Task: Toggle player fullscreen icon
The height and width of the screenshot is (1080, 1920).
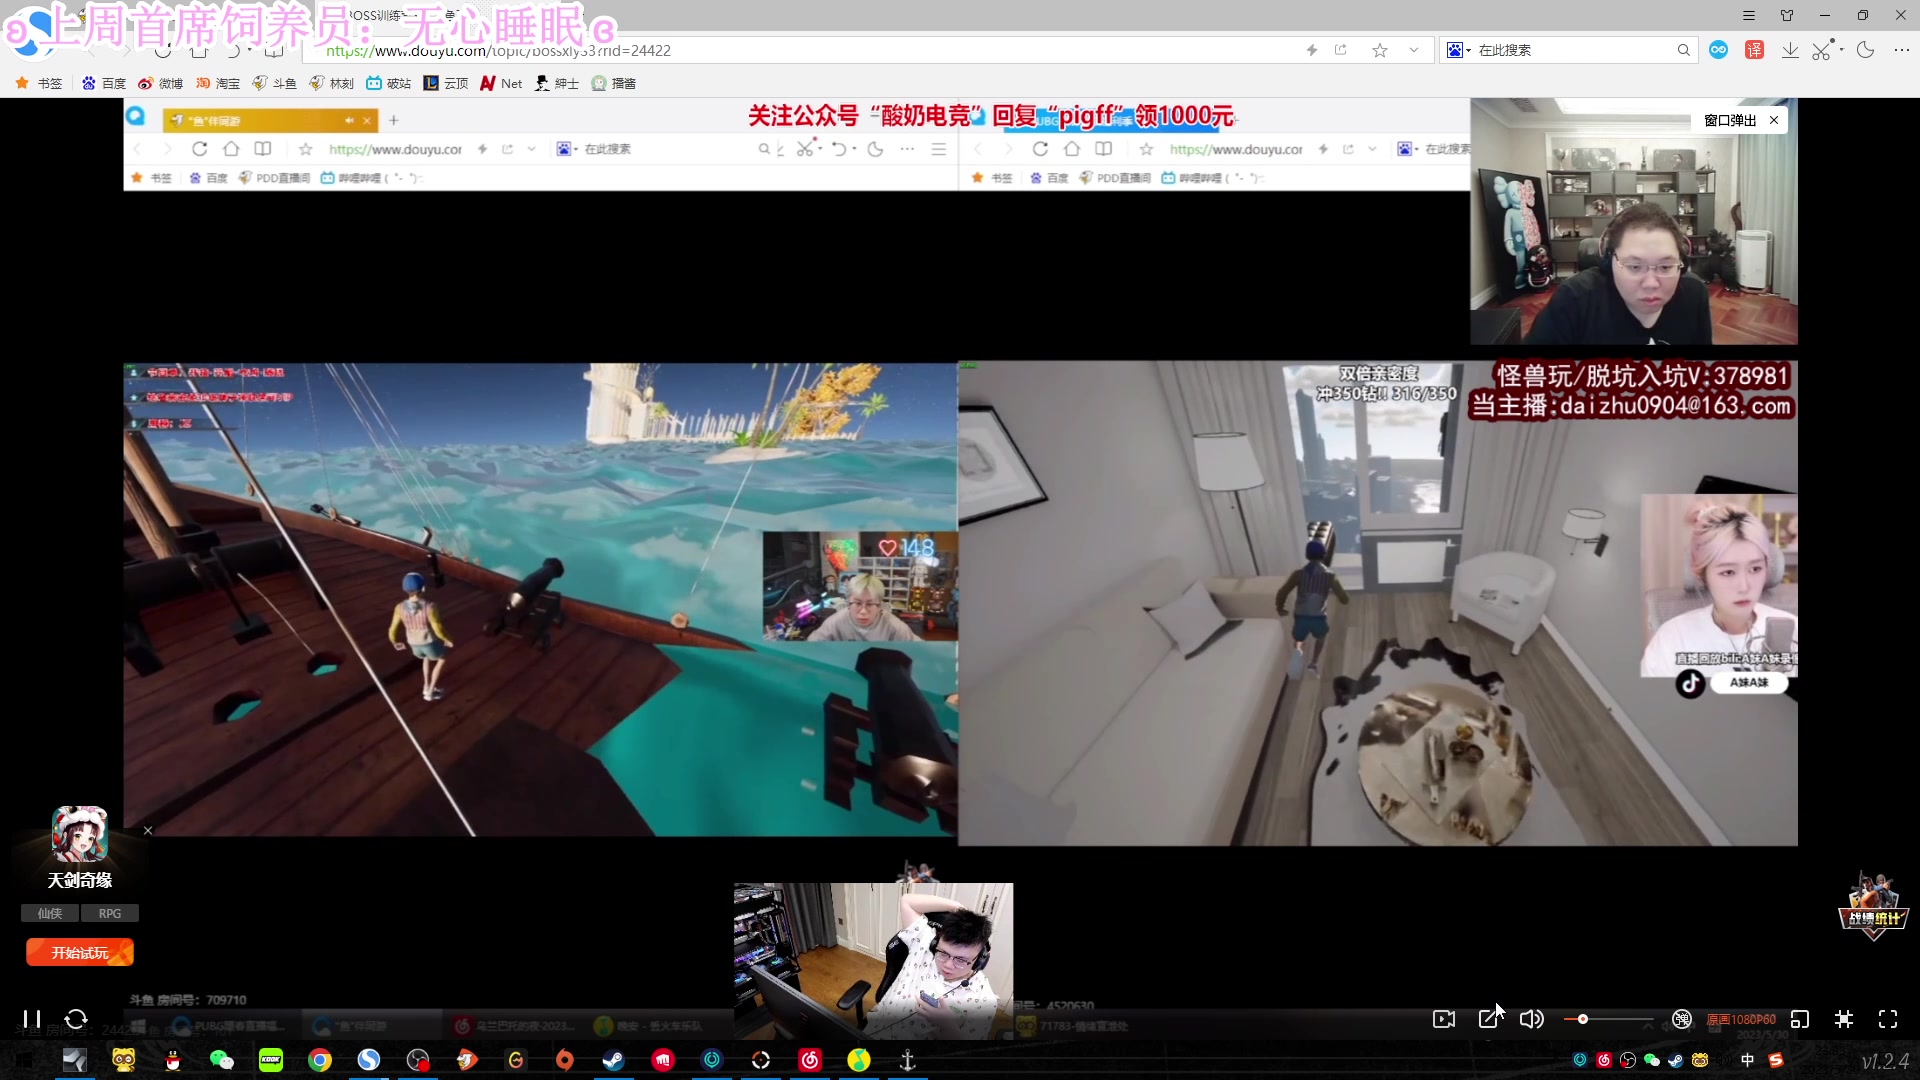Action: [1888, 1019]
